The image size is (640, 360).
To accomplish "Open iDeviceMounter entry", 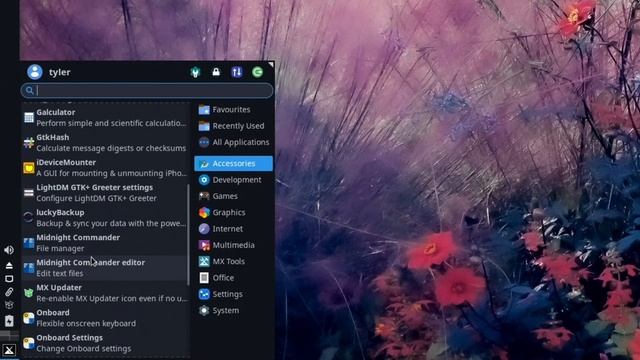I will 105,168.
